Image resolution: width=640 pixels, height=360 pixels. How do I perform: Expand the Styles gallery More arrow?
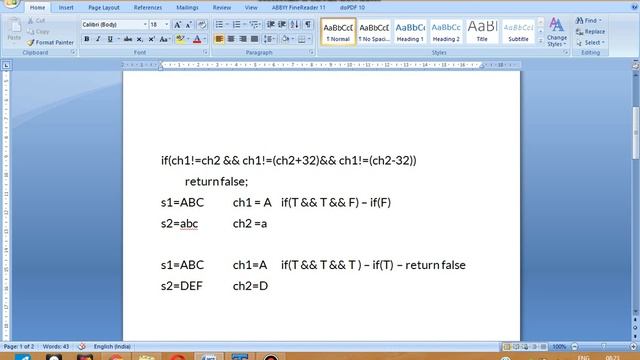pos(540,41)
